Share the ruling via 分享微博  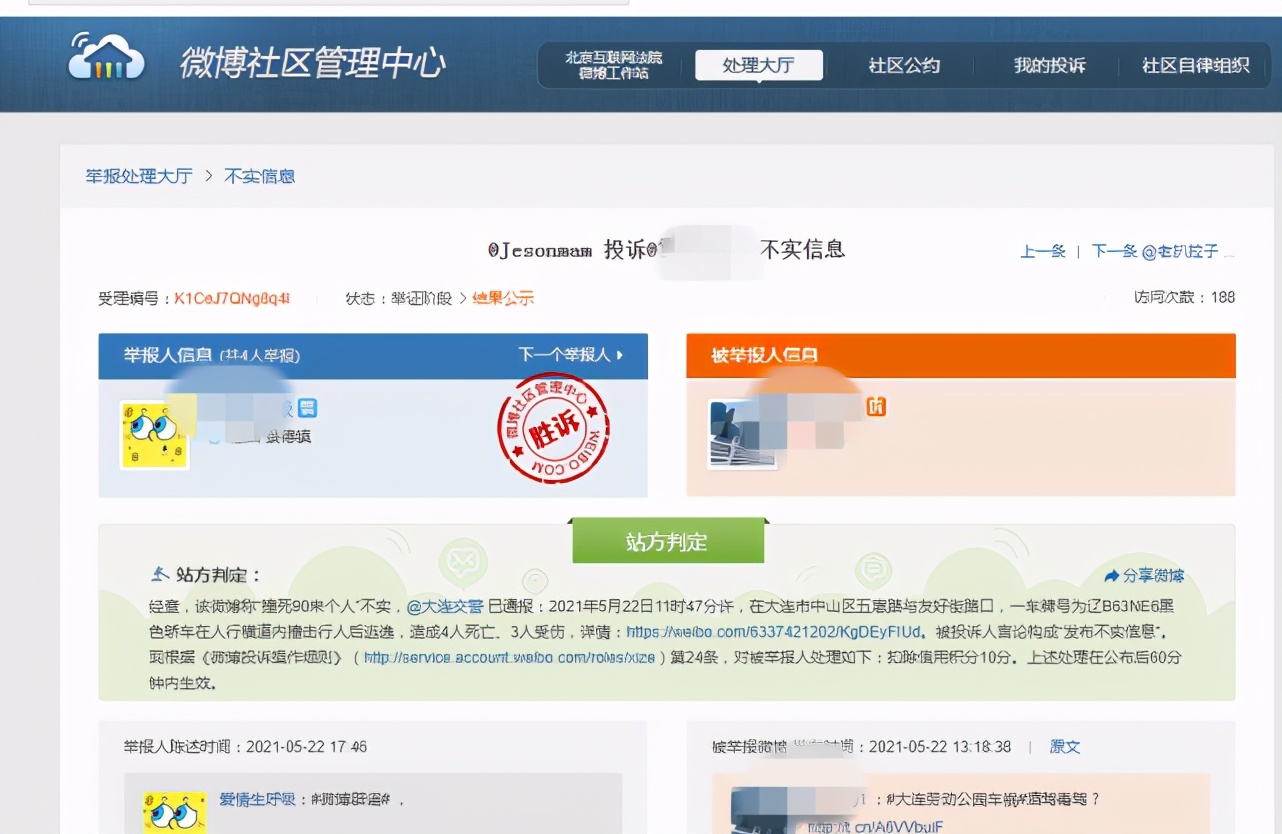click(1144, 576)
